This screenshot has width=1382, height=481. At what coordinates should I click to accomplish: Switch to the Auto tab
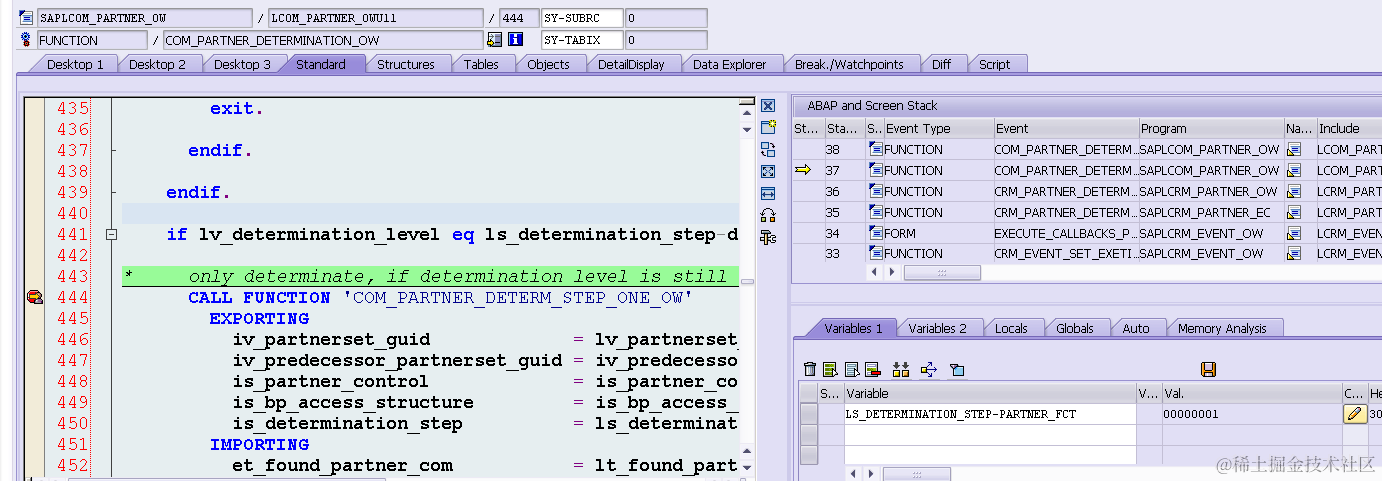click(1135, 328)
